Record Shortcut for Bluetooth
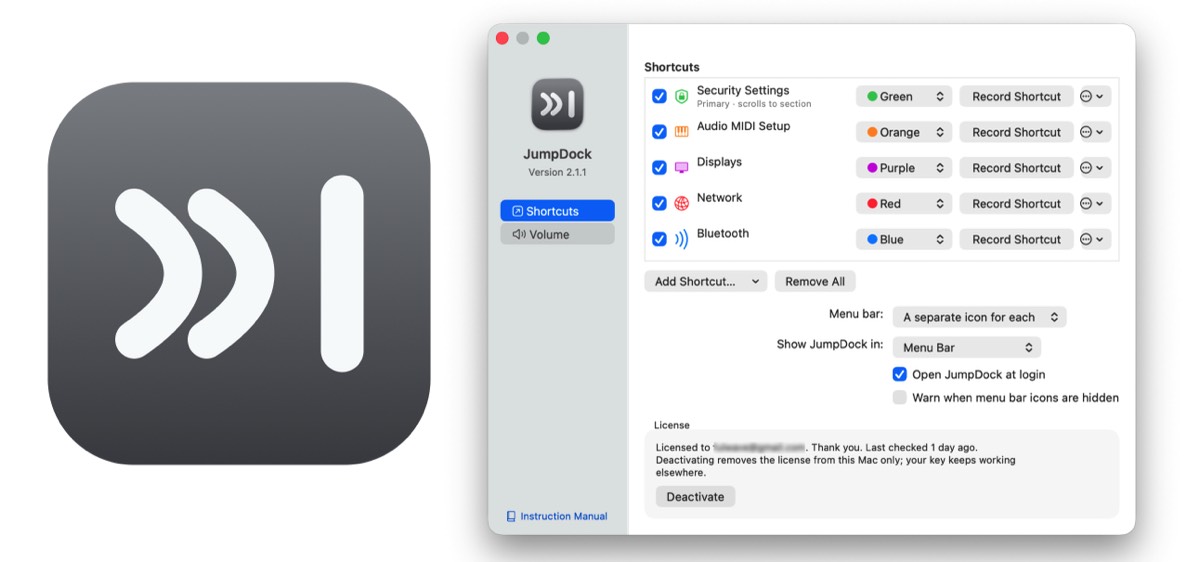The image size is (1200, 562). click(1017, 239)
